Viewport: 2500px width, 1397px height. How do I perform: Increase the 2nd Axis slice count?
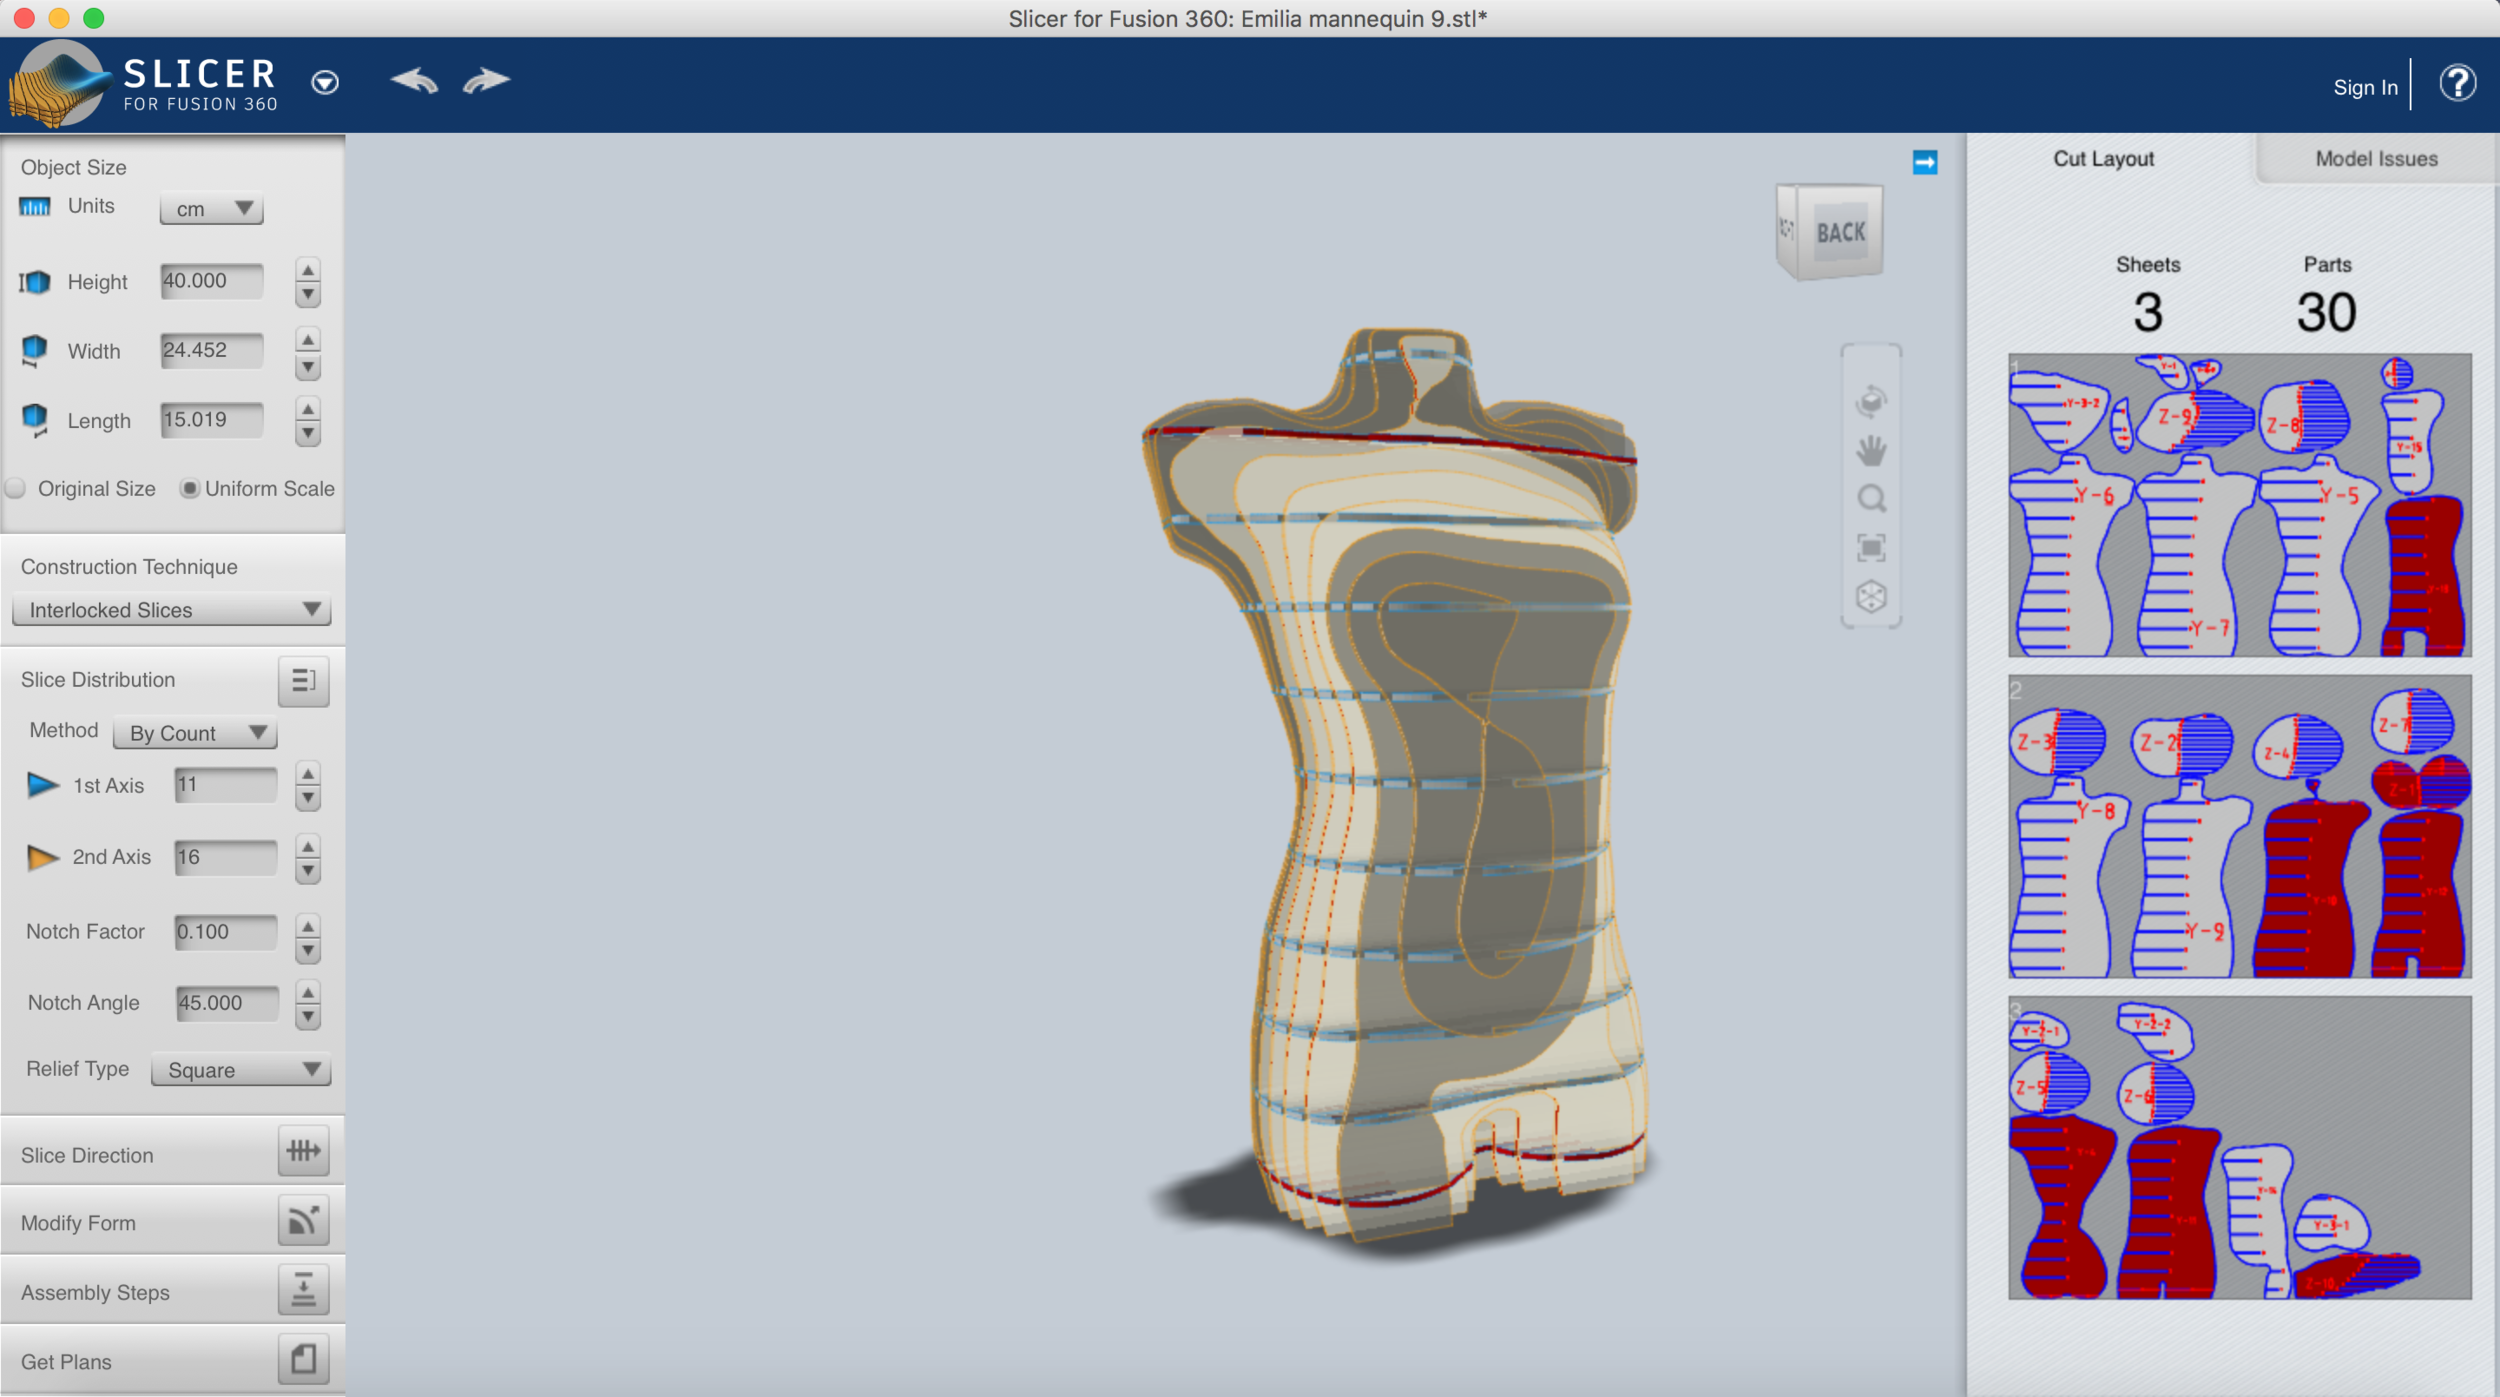(x=308, y=846)
